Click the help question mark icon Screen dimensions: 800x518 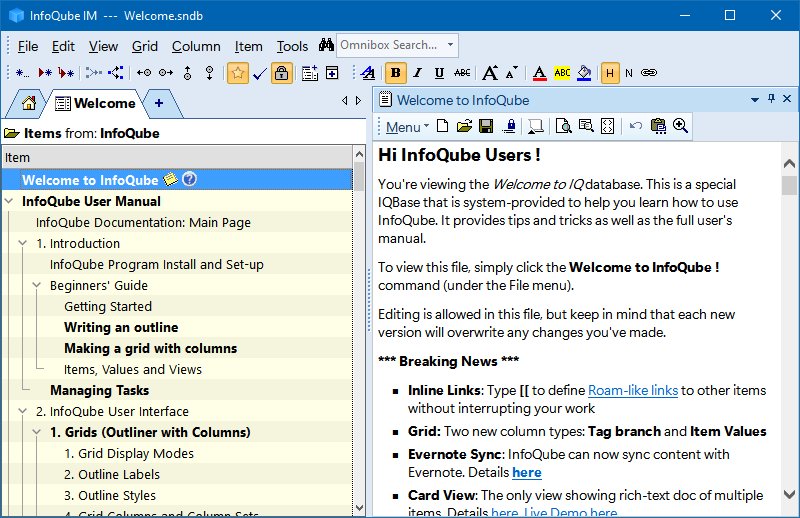(x=189, y=179)
